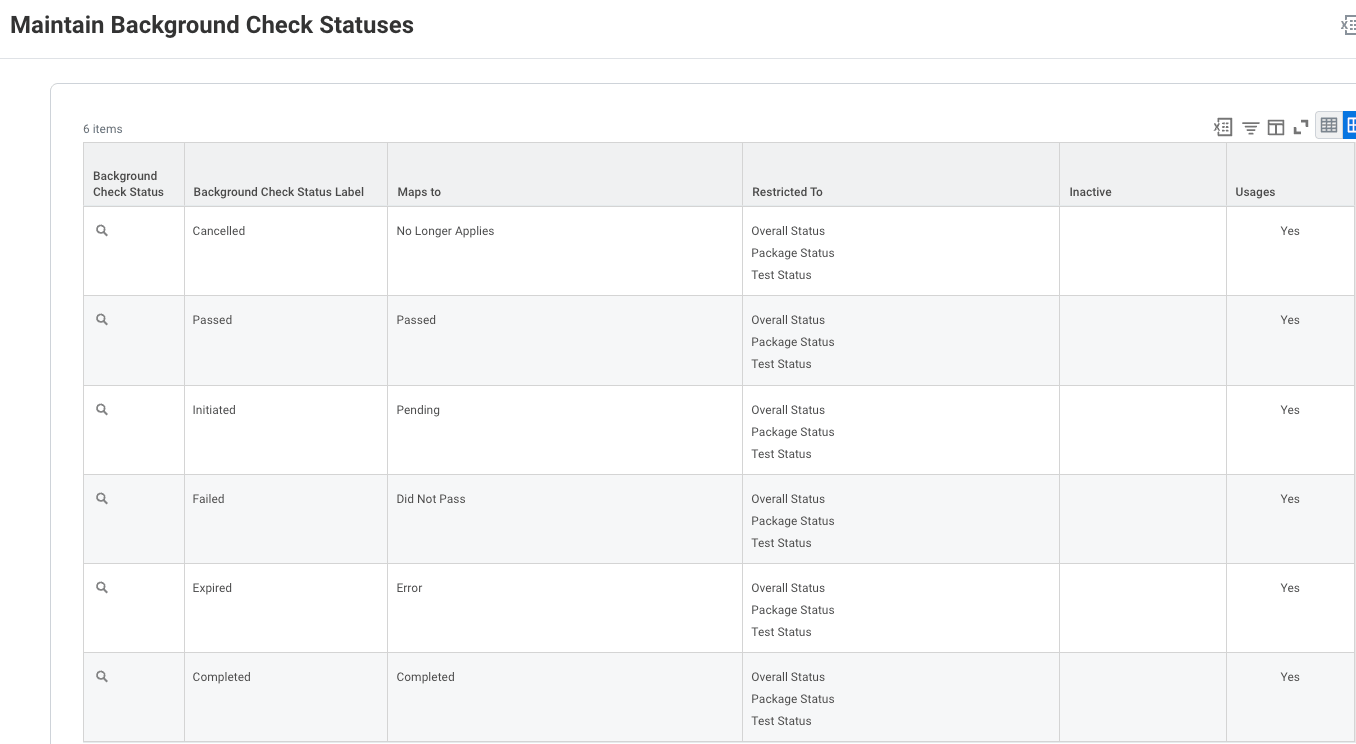This screenshot has width=1356, height=744.
Task: Open magnifier icon in Cancelled row
Action: point(102,230)
